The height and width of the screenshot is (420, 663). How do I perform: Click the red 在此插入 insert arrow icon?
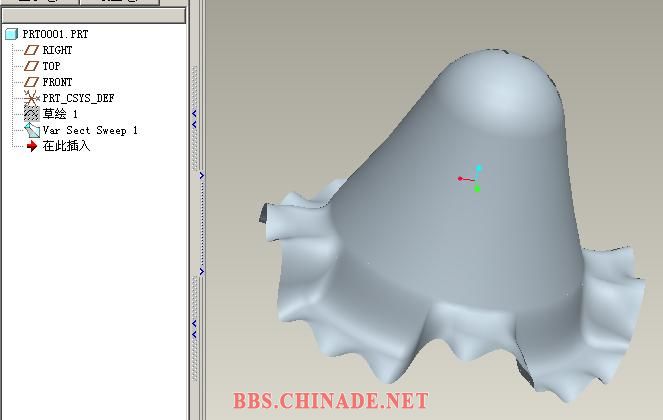(32, 146)
